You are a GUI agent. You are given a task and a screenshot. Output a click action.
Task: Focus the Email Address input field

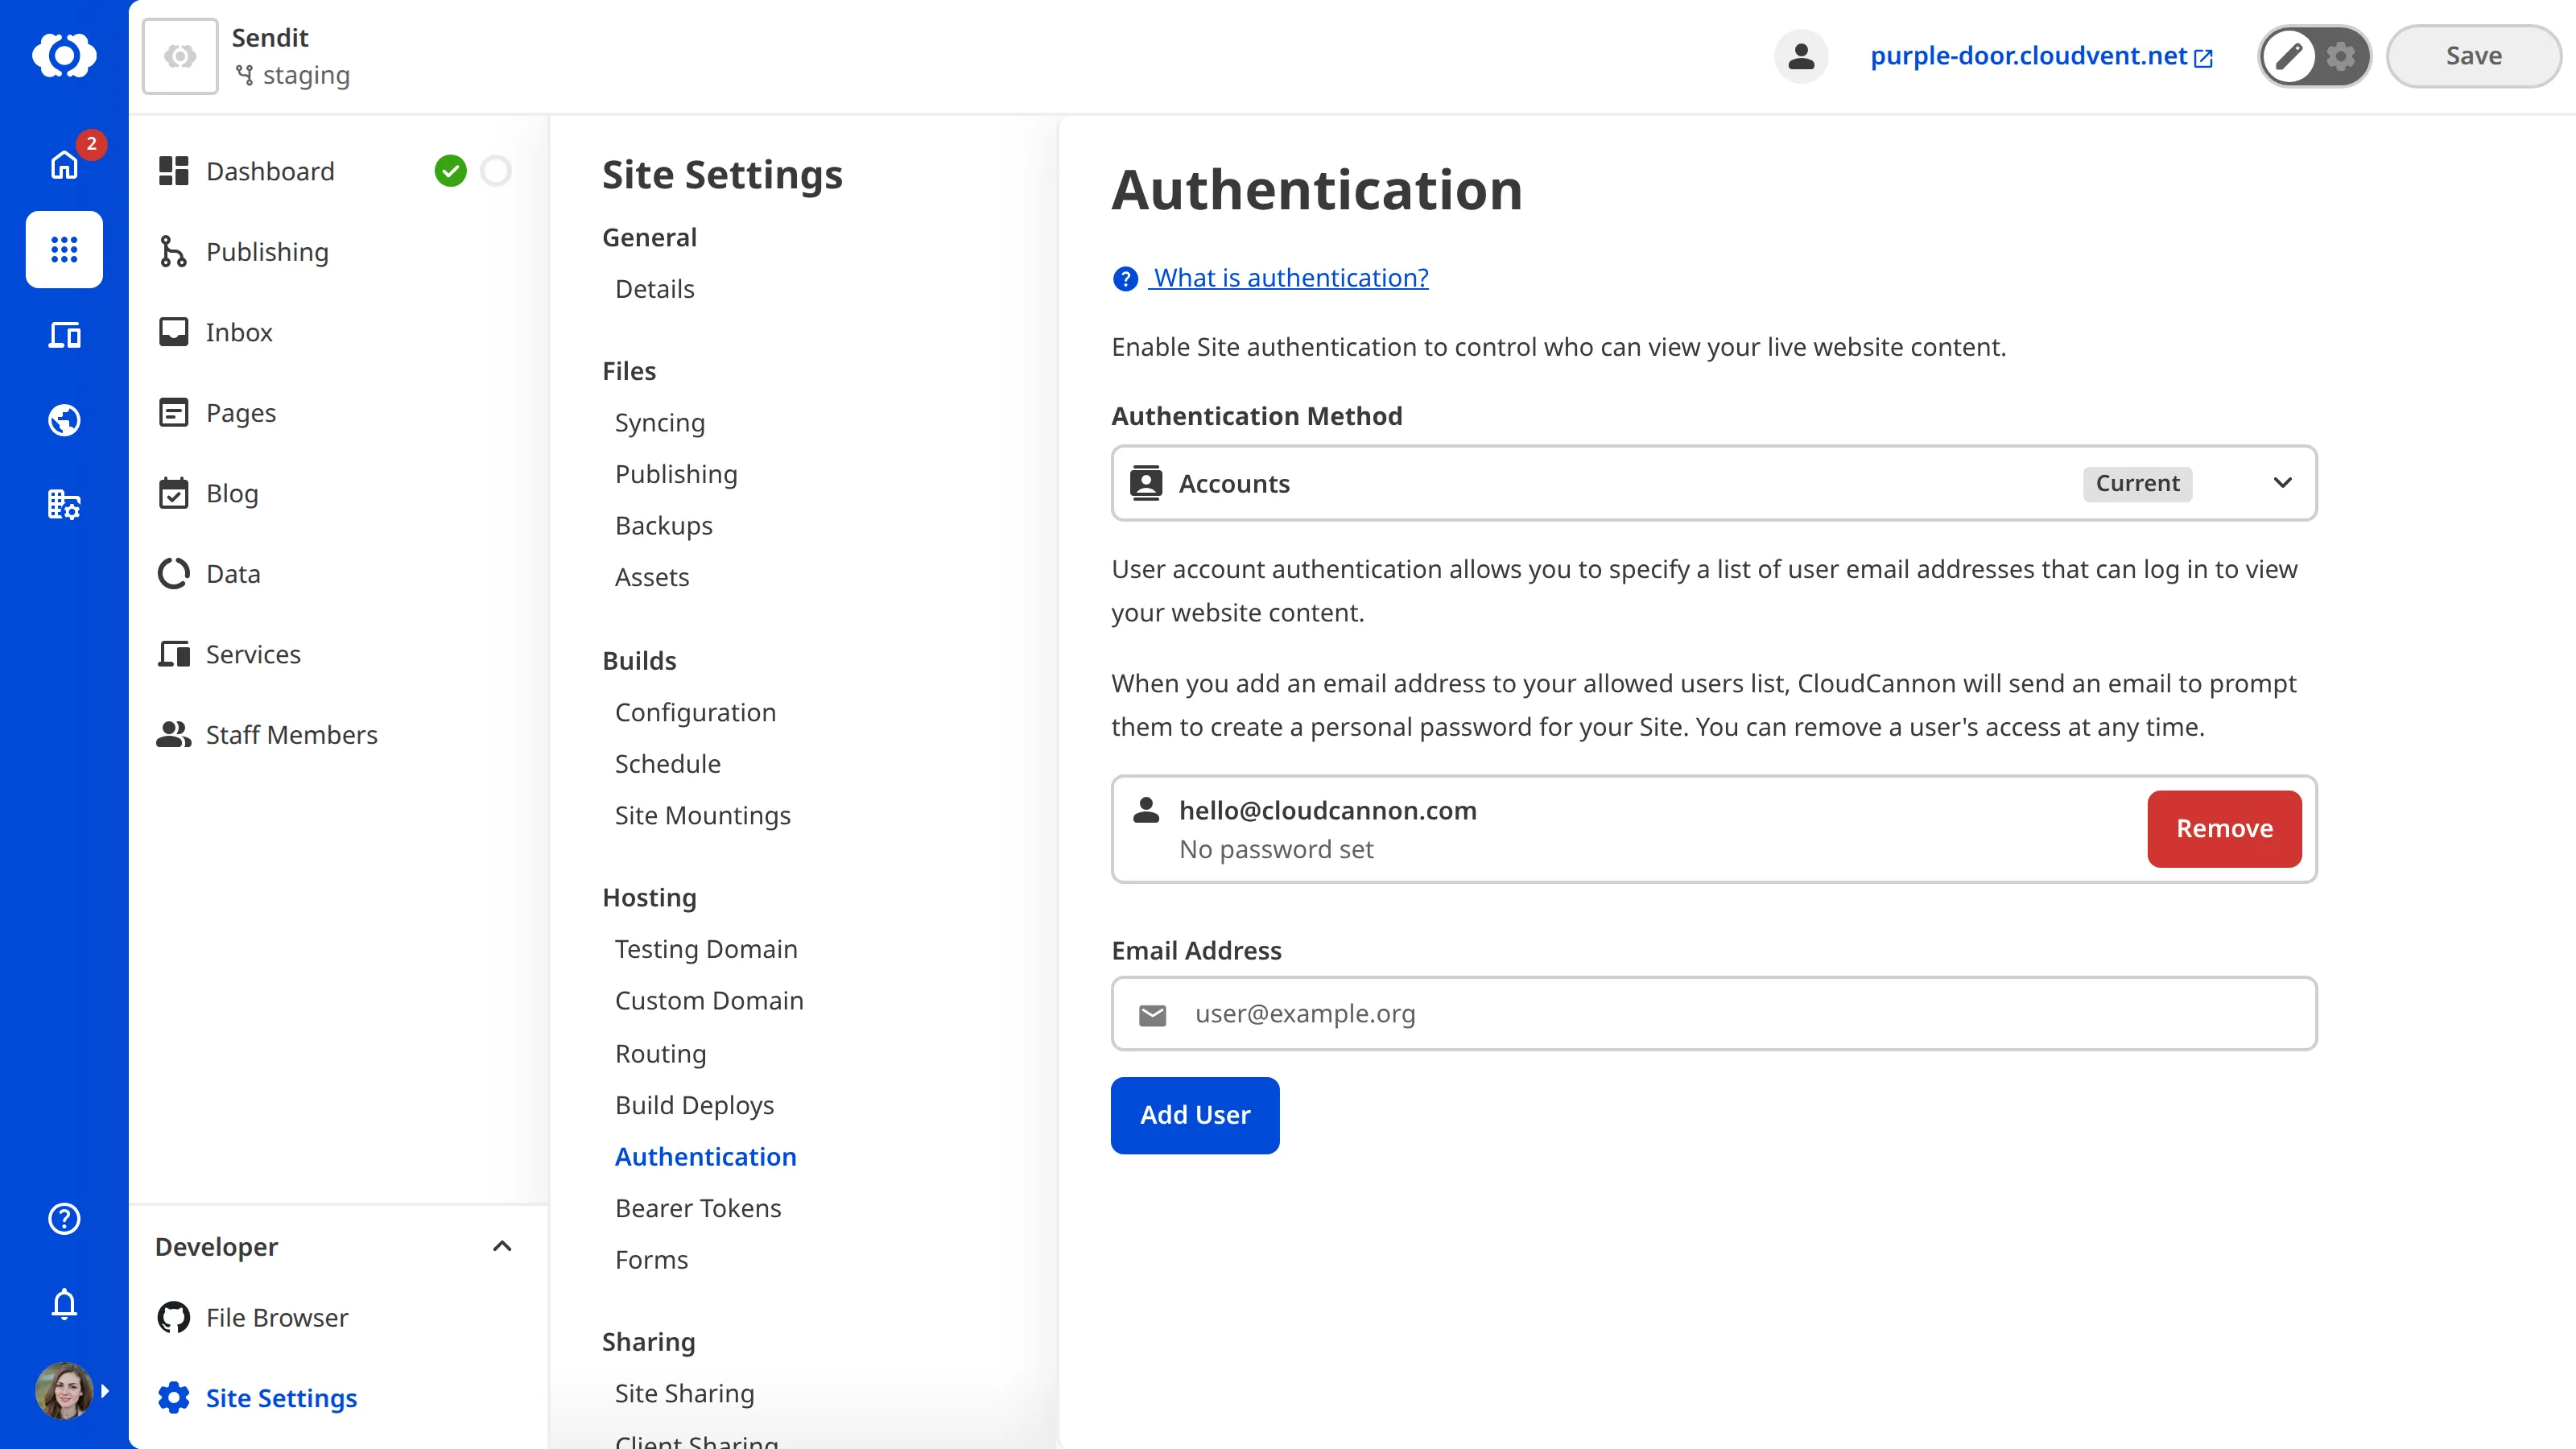click(x=1714, y=1014)
